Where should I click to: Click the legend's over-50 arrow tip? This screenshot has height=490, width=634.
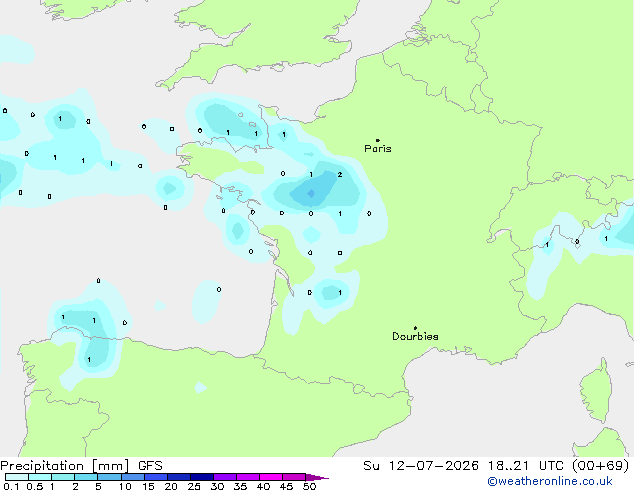317,477
